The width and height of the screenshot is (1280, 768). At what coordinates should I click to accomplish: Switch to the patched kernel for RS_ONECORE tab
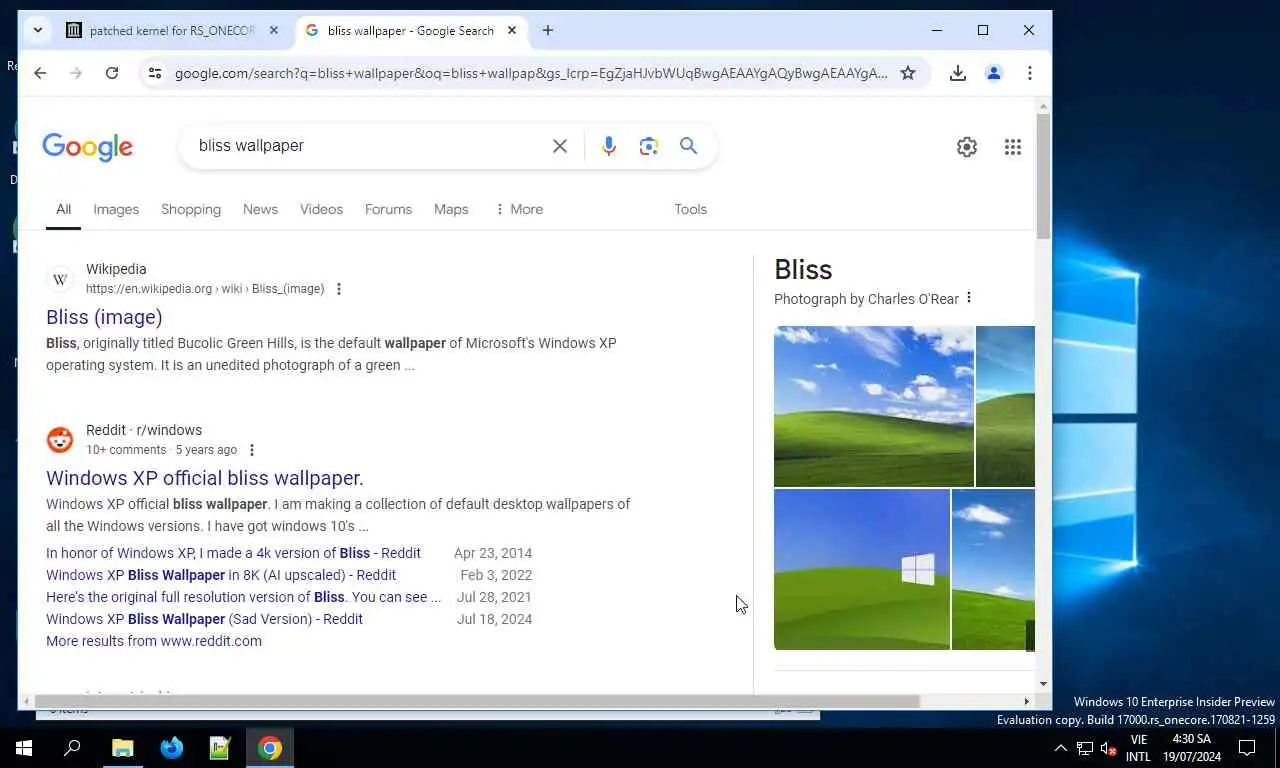[173, 30]
